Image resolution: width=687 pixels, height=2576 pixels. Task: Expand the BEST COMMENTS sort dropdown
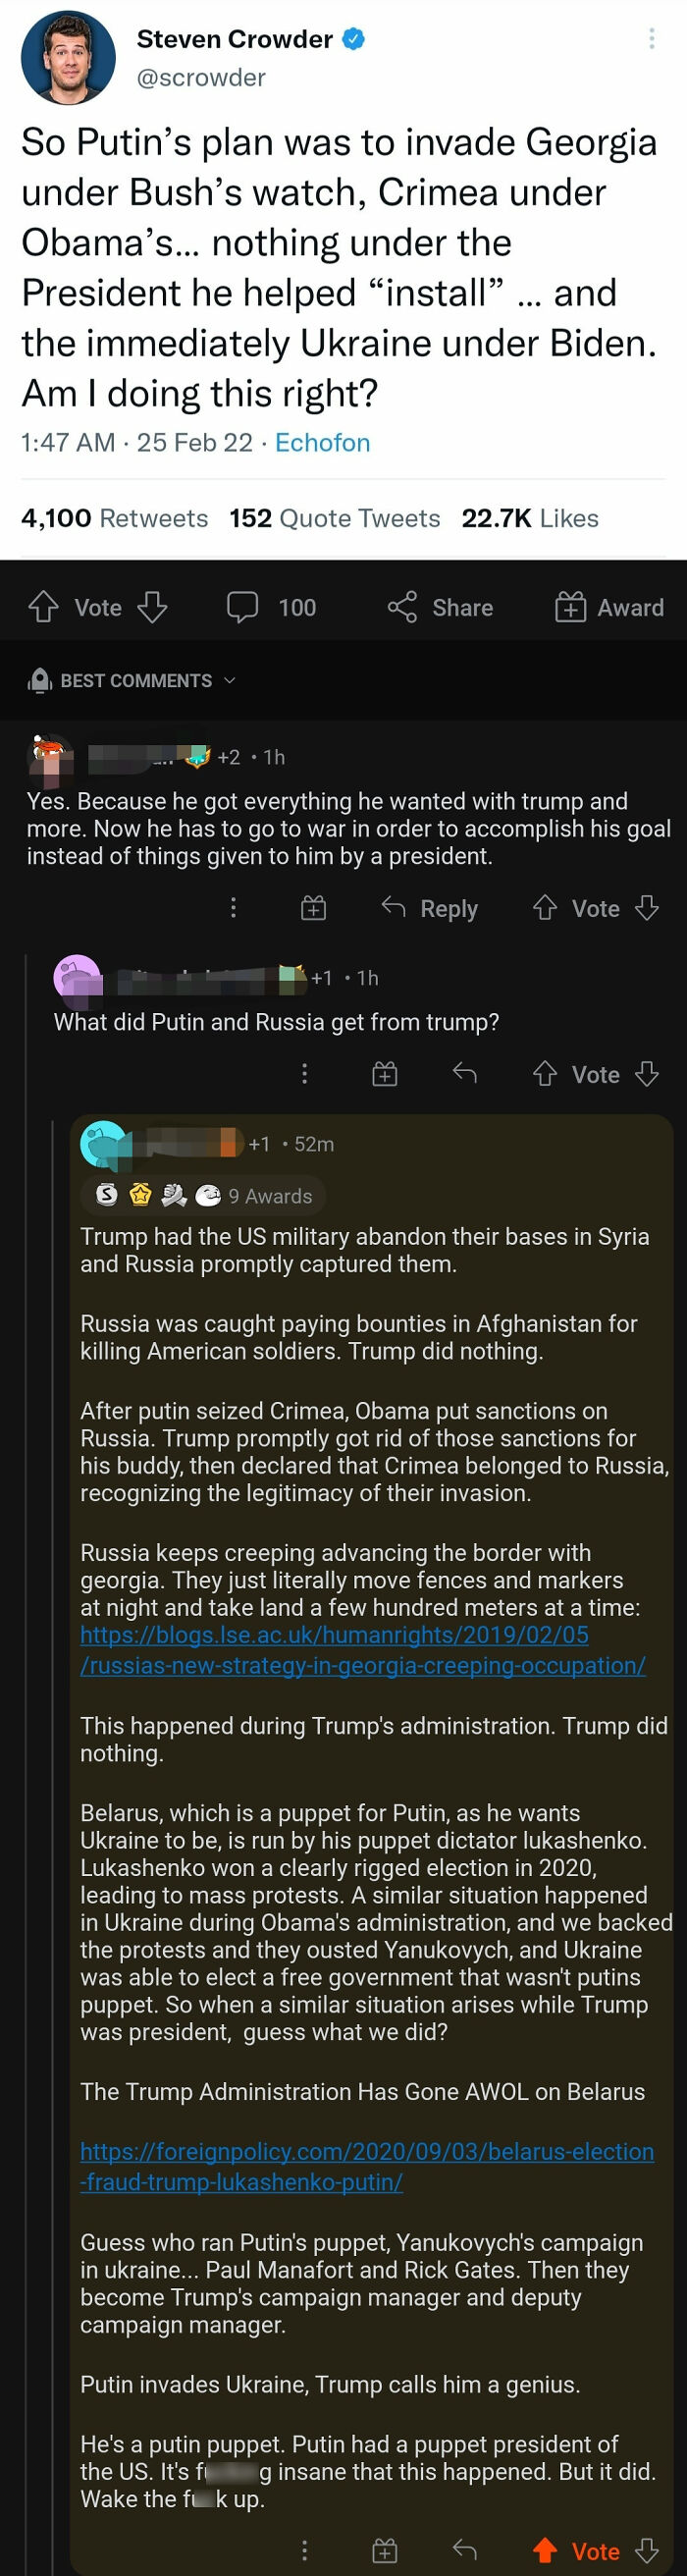coord(228,680)
